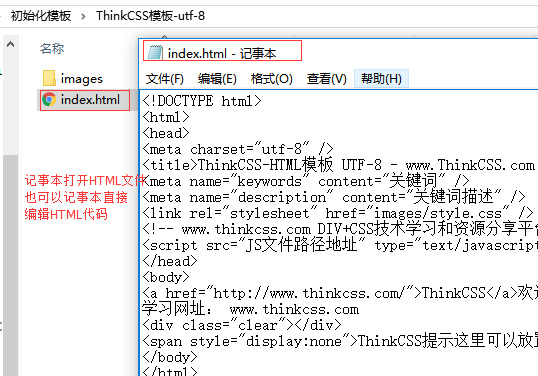Open the 编辑(E) menu in Notepad

(x=217, y=79)
